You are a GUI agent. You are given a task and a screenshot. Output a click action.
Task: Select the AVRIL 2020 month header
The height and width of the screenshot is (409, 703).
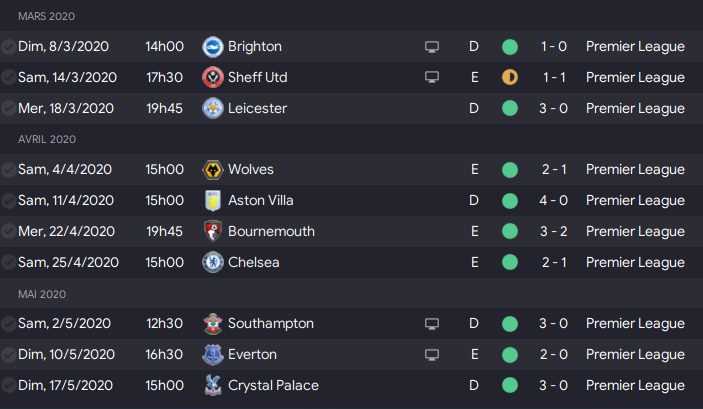click(x=47, y=139)
